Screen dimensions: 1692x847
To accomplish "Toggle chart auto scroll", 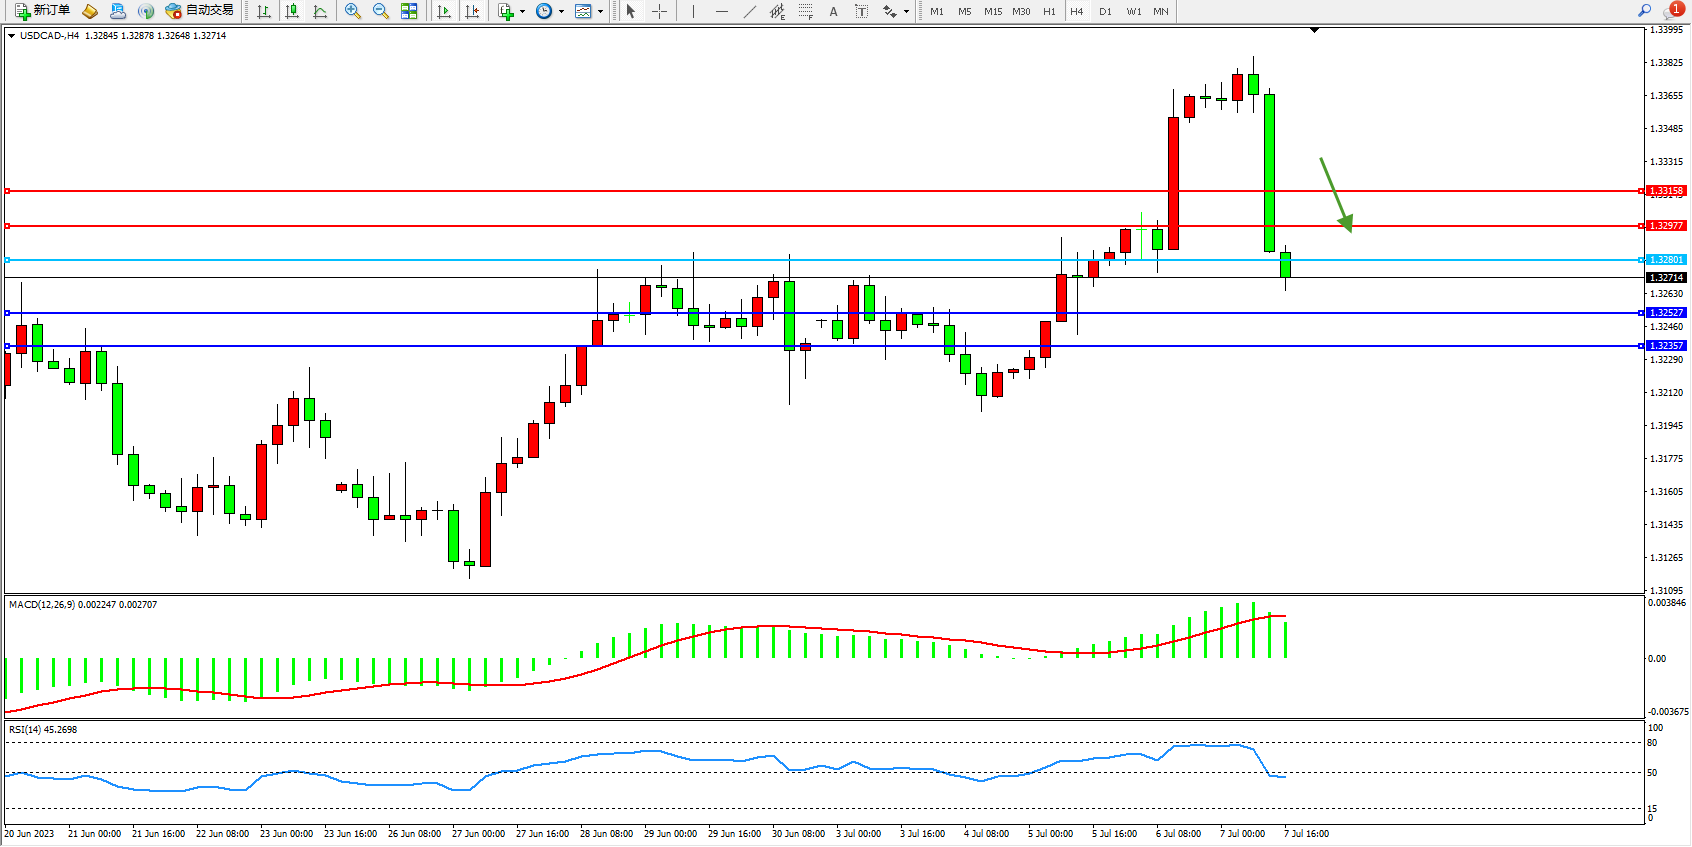I will point(444,11).
